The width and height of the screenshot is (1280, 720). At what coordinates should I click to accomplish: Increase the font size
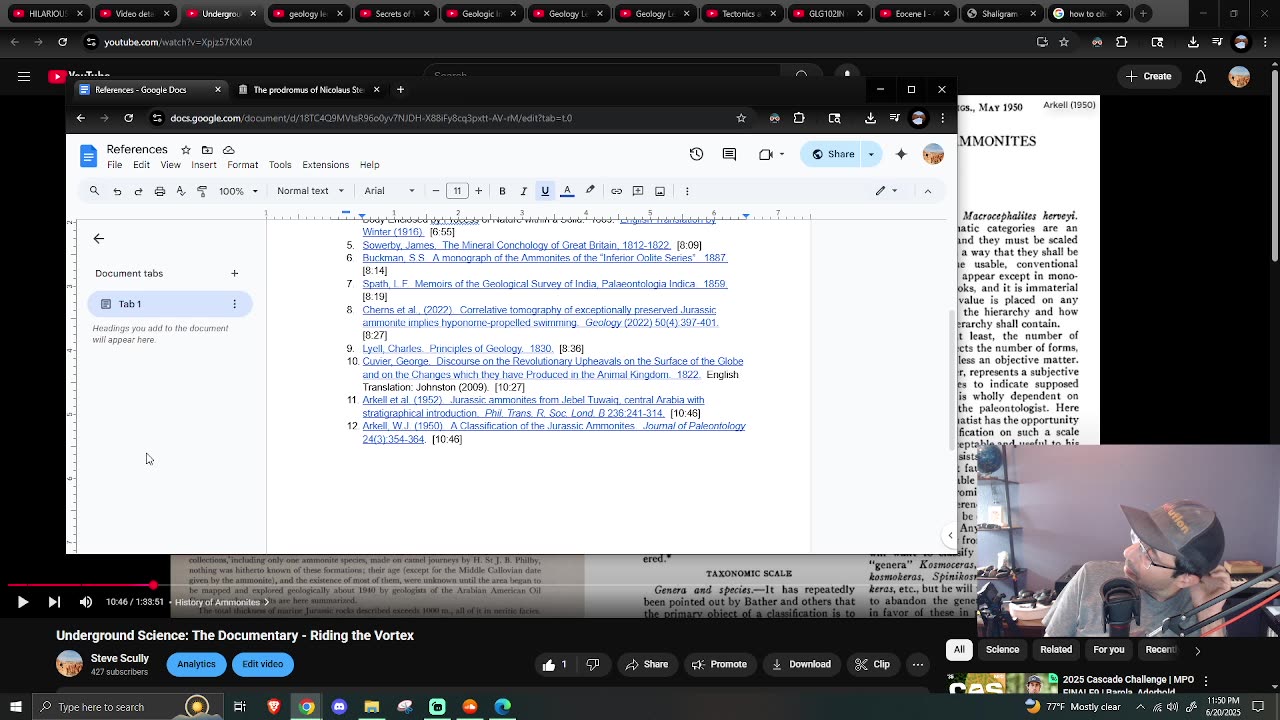(x=478, y=191)
